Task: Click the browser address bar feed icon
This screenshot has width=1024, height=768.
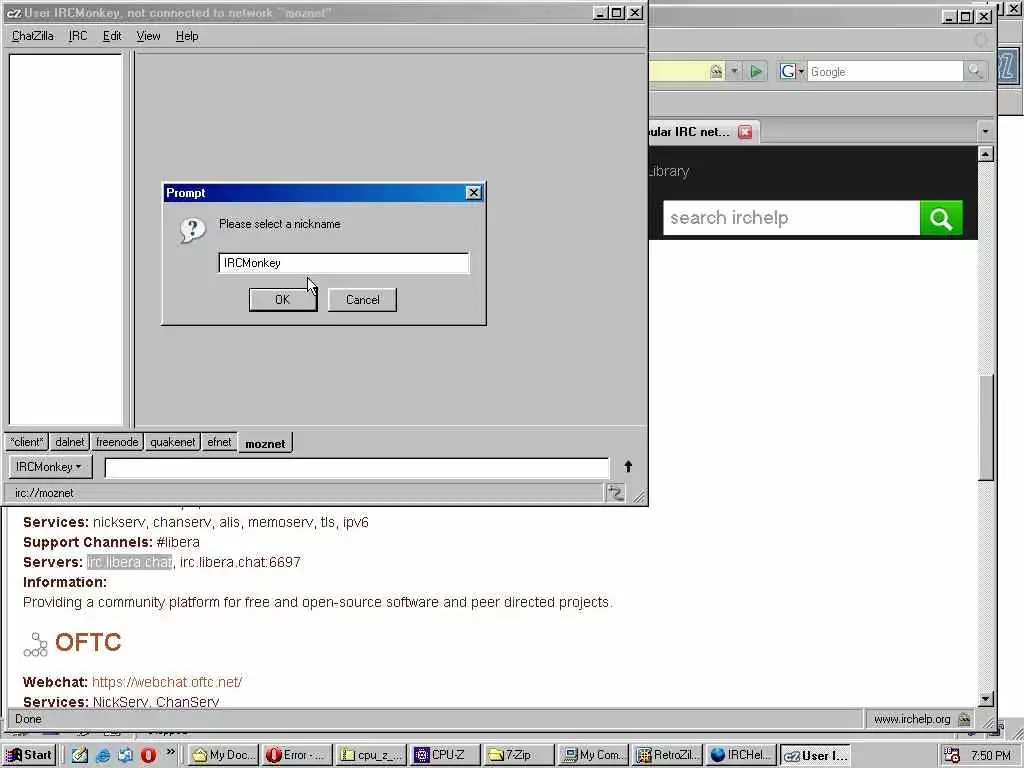Action: (716, 71)
